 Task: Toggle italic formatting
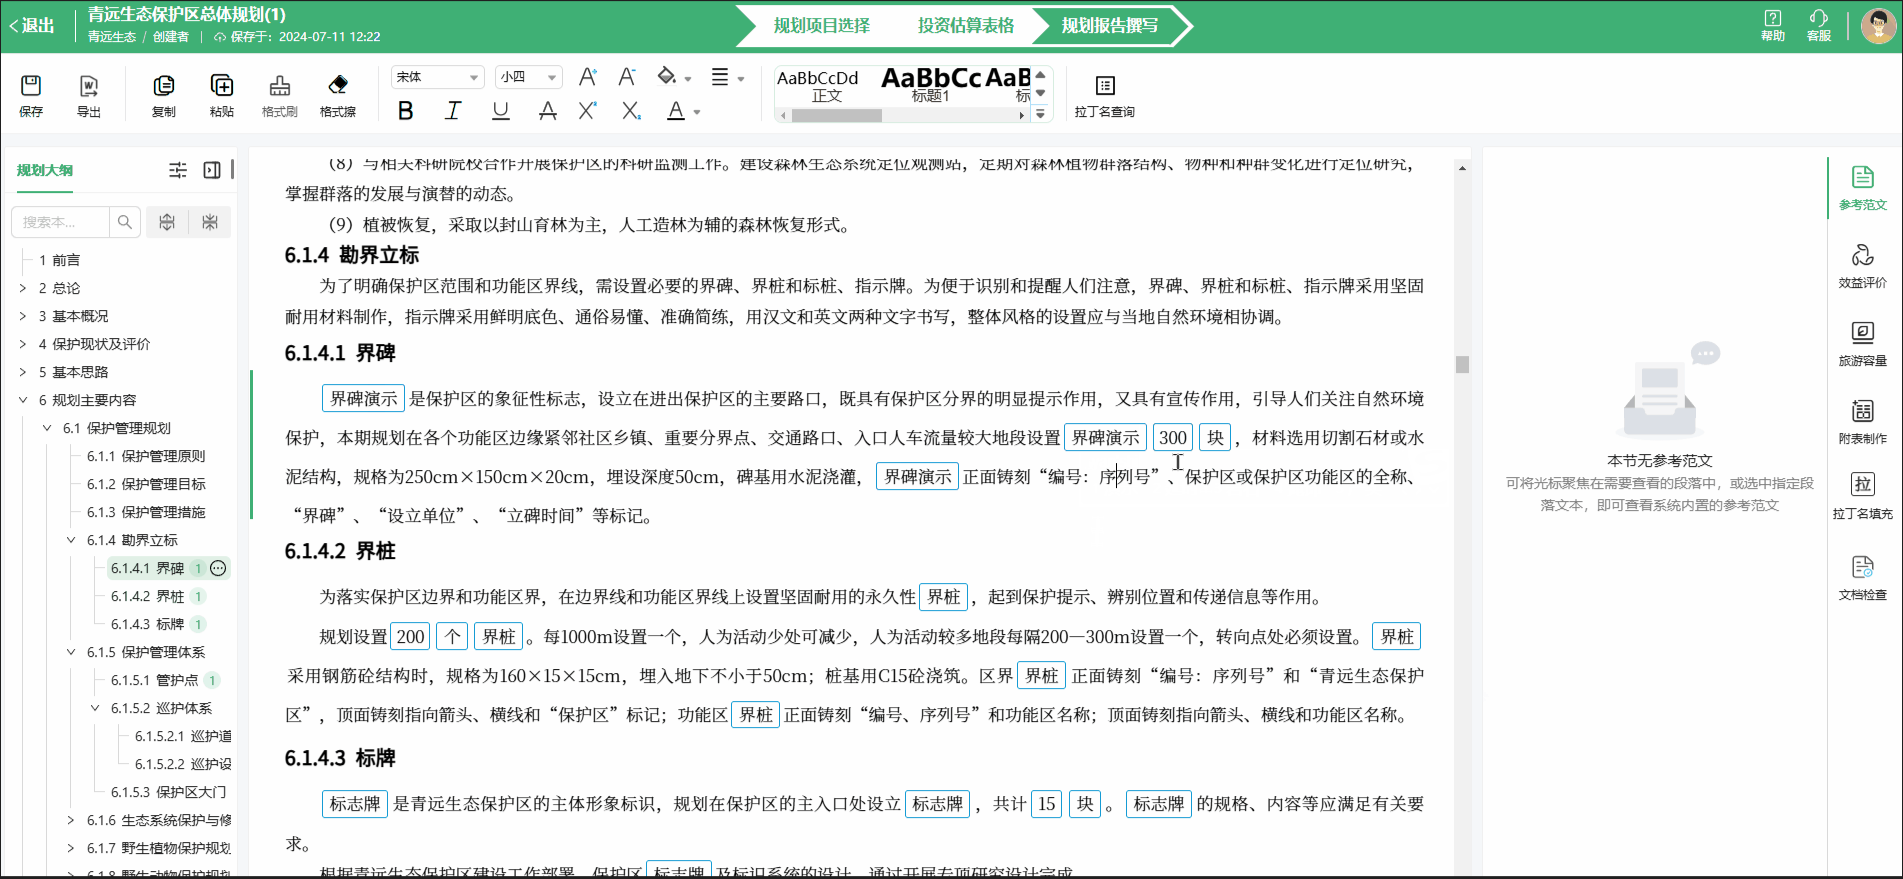pyautogui.click(x=453, y=111)
